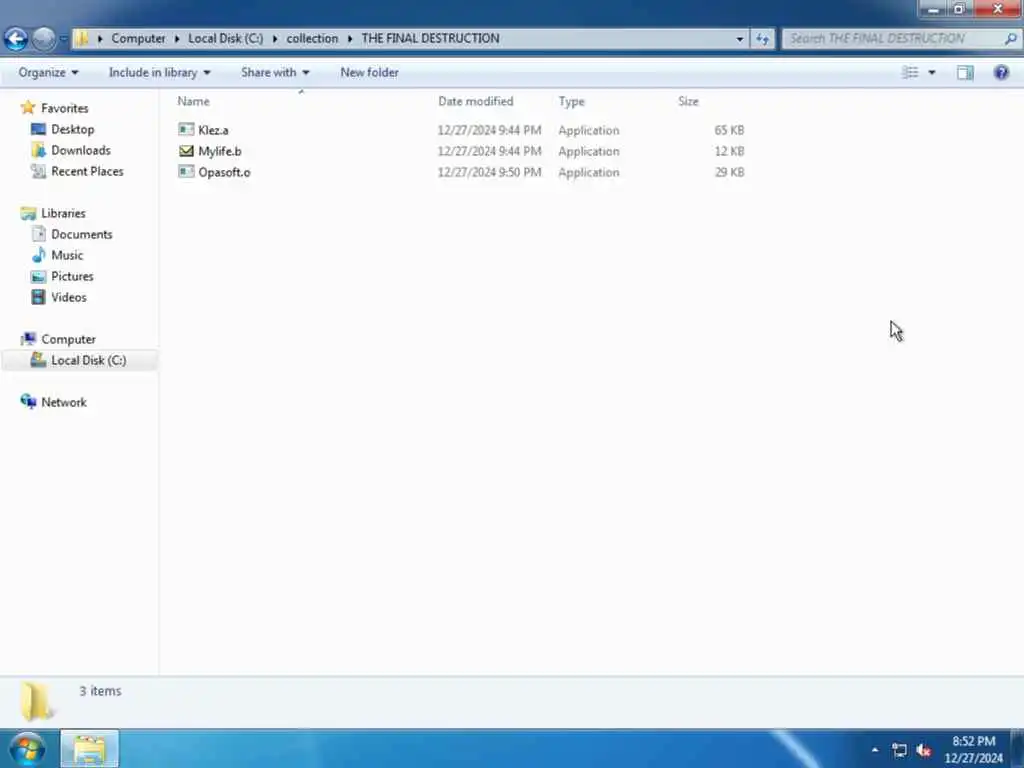Navigate to Computer in the address breadcrumb
The image size is (1024, 768).
tap(138, 39)
